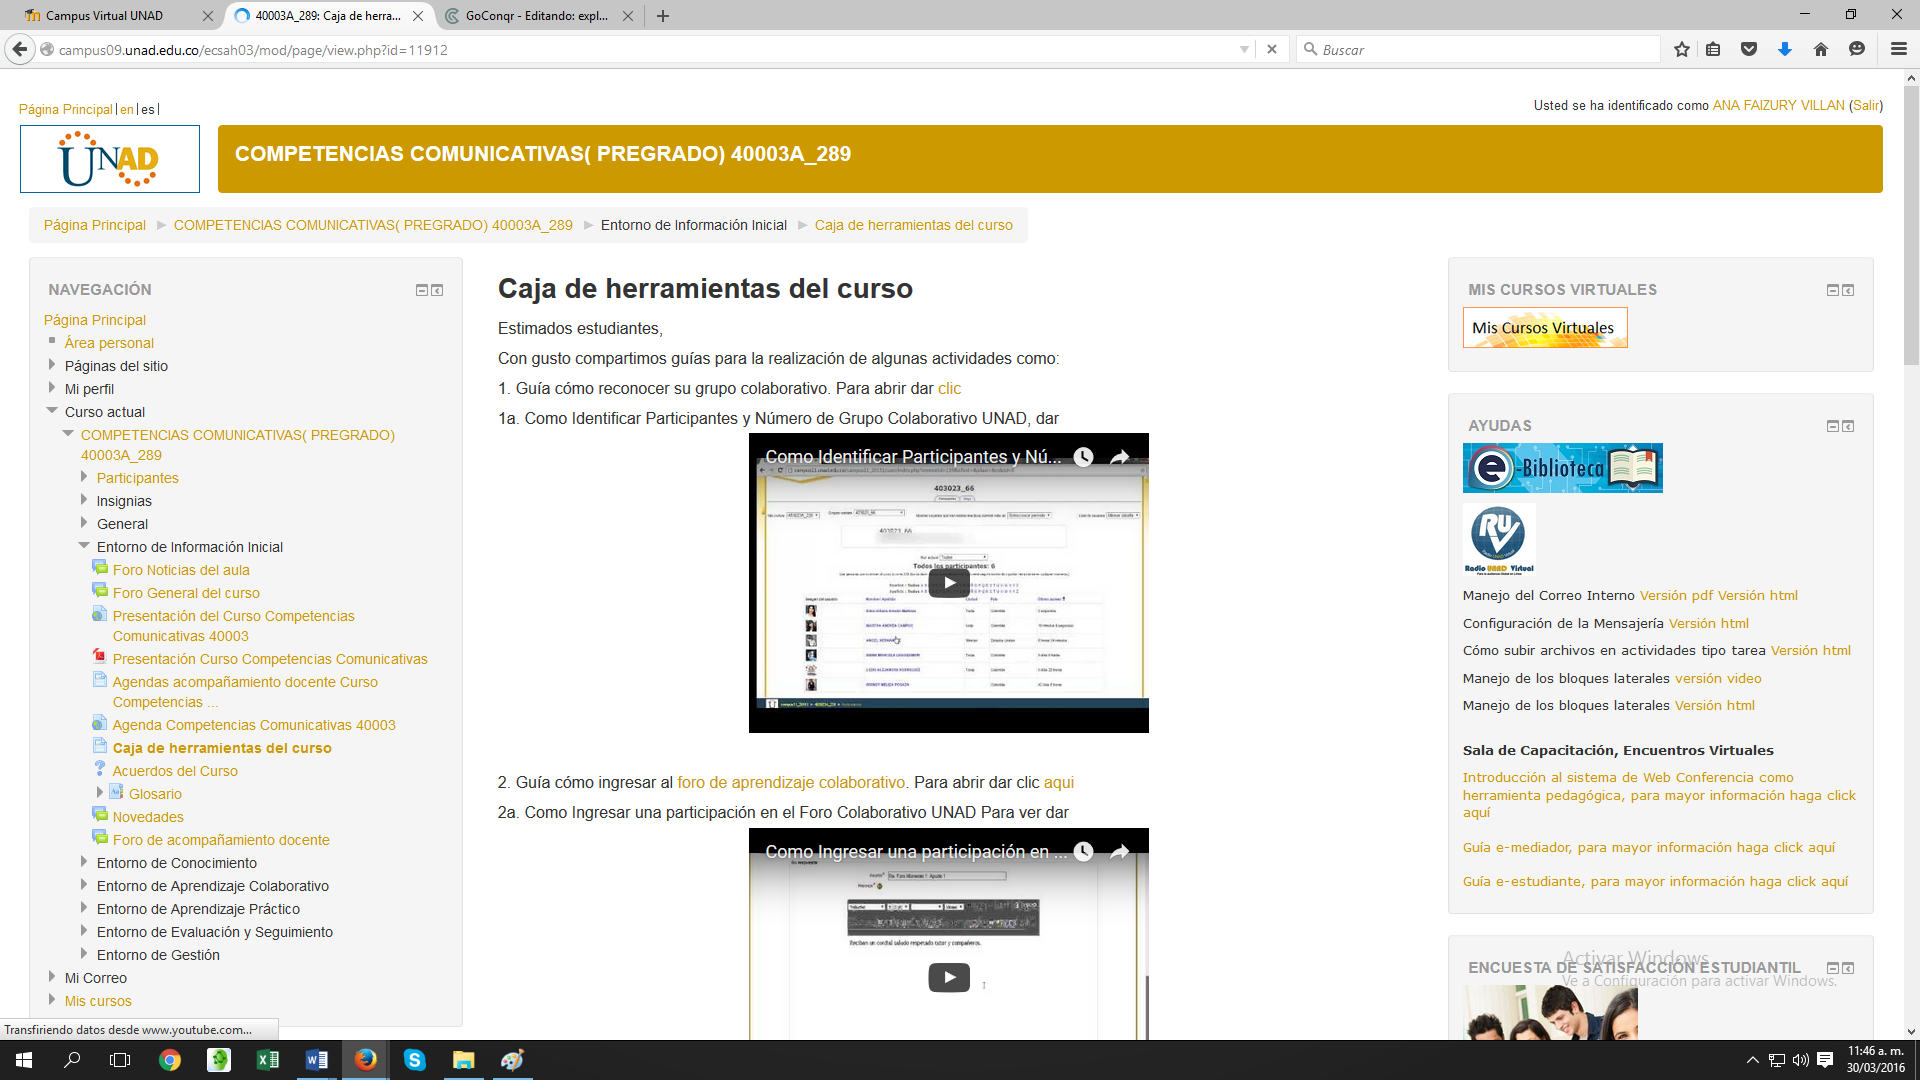Dock the Mis Cursos Virtuales block
1920x1080 pixels.
click(1848, 290)
